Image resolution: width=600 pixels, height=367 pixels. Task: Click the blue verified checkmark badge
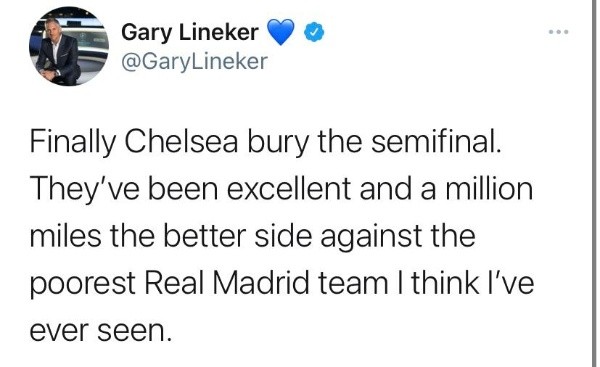pyautogui.click(x=314, y=32)
